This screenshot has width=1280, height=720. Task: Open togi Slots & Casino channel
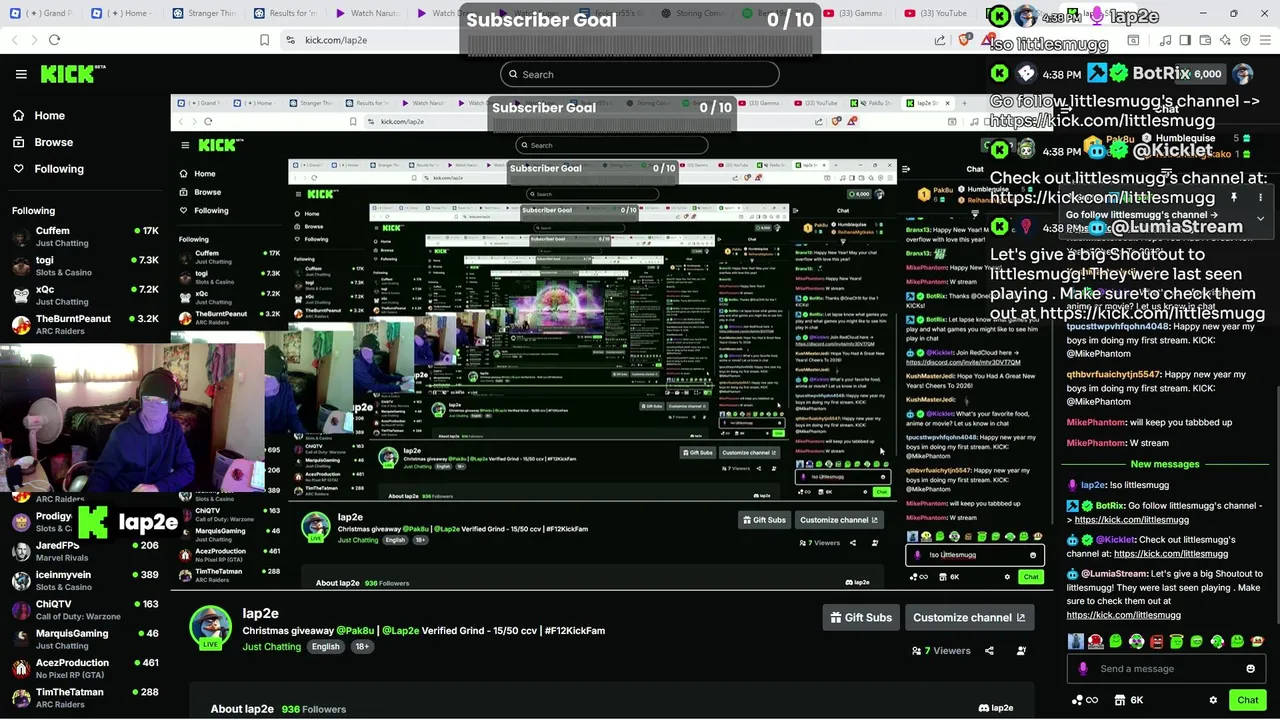pos(85,265)
